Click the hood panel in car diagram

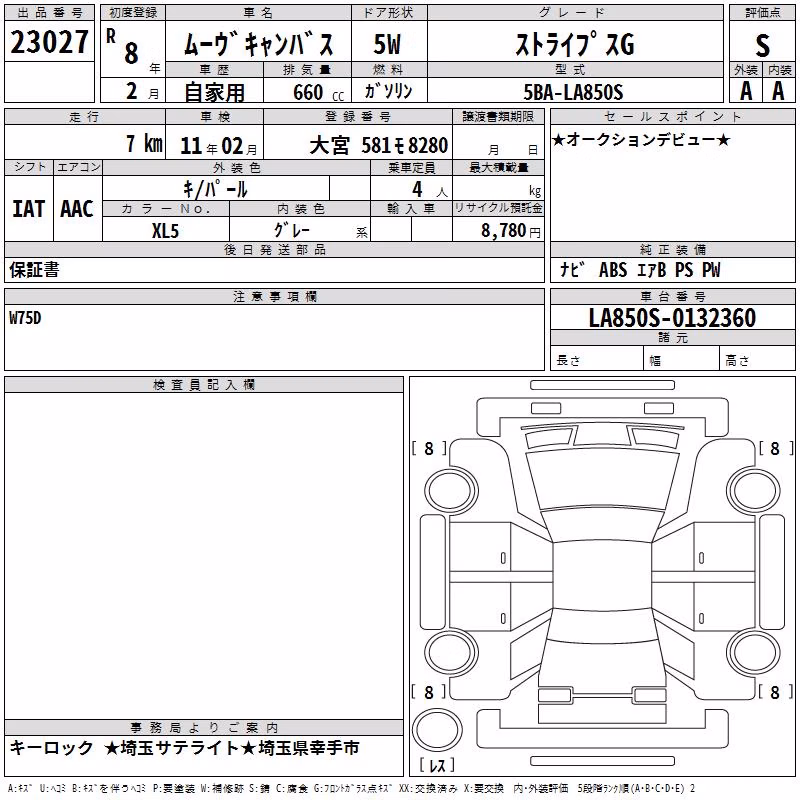click(602, 480)
